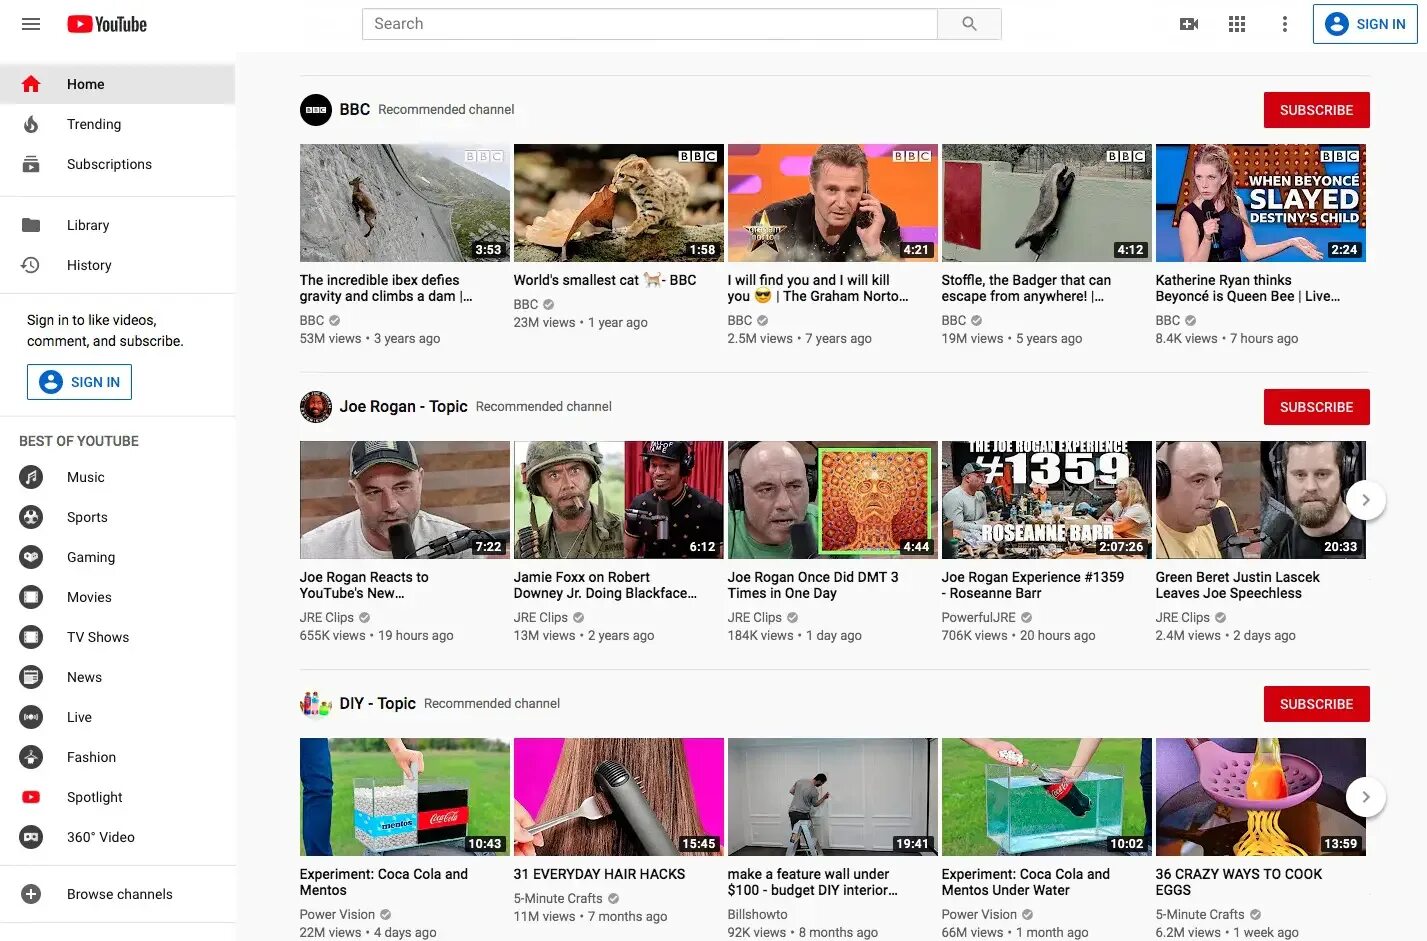Click the Spotlight icon in sidebar
Screen dimensions: 1427x941
point(31,797)
